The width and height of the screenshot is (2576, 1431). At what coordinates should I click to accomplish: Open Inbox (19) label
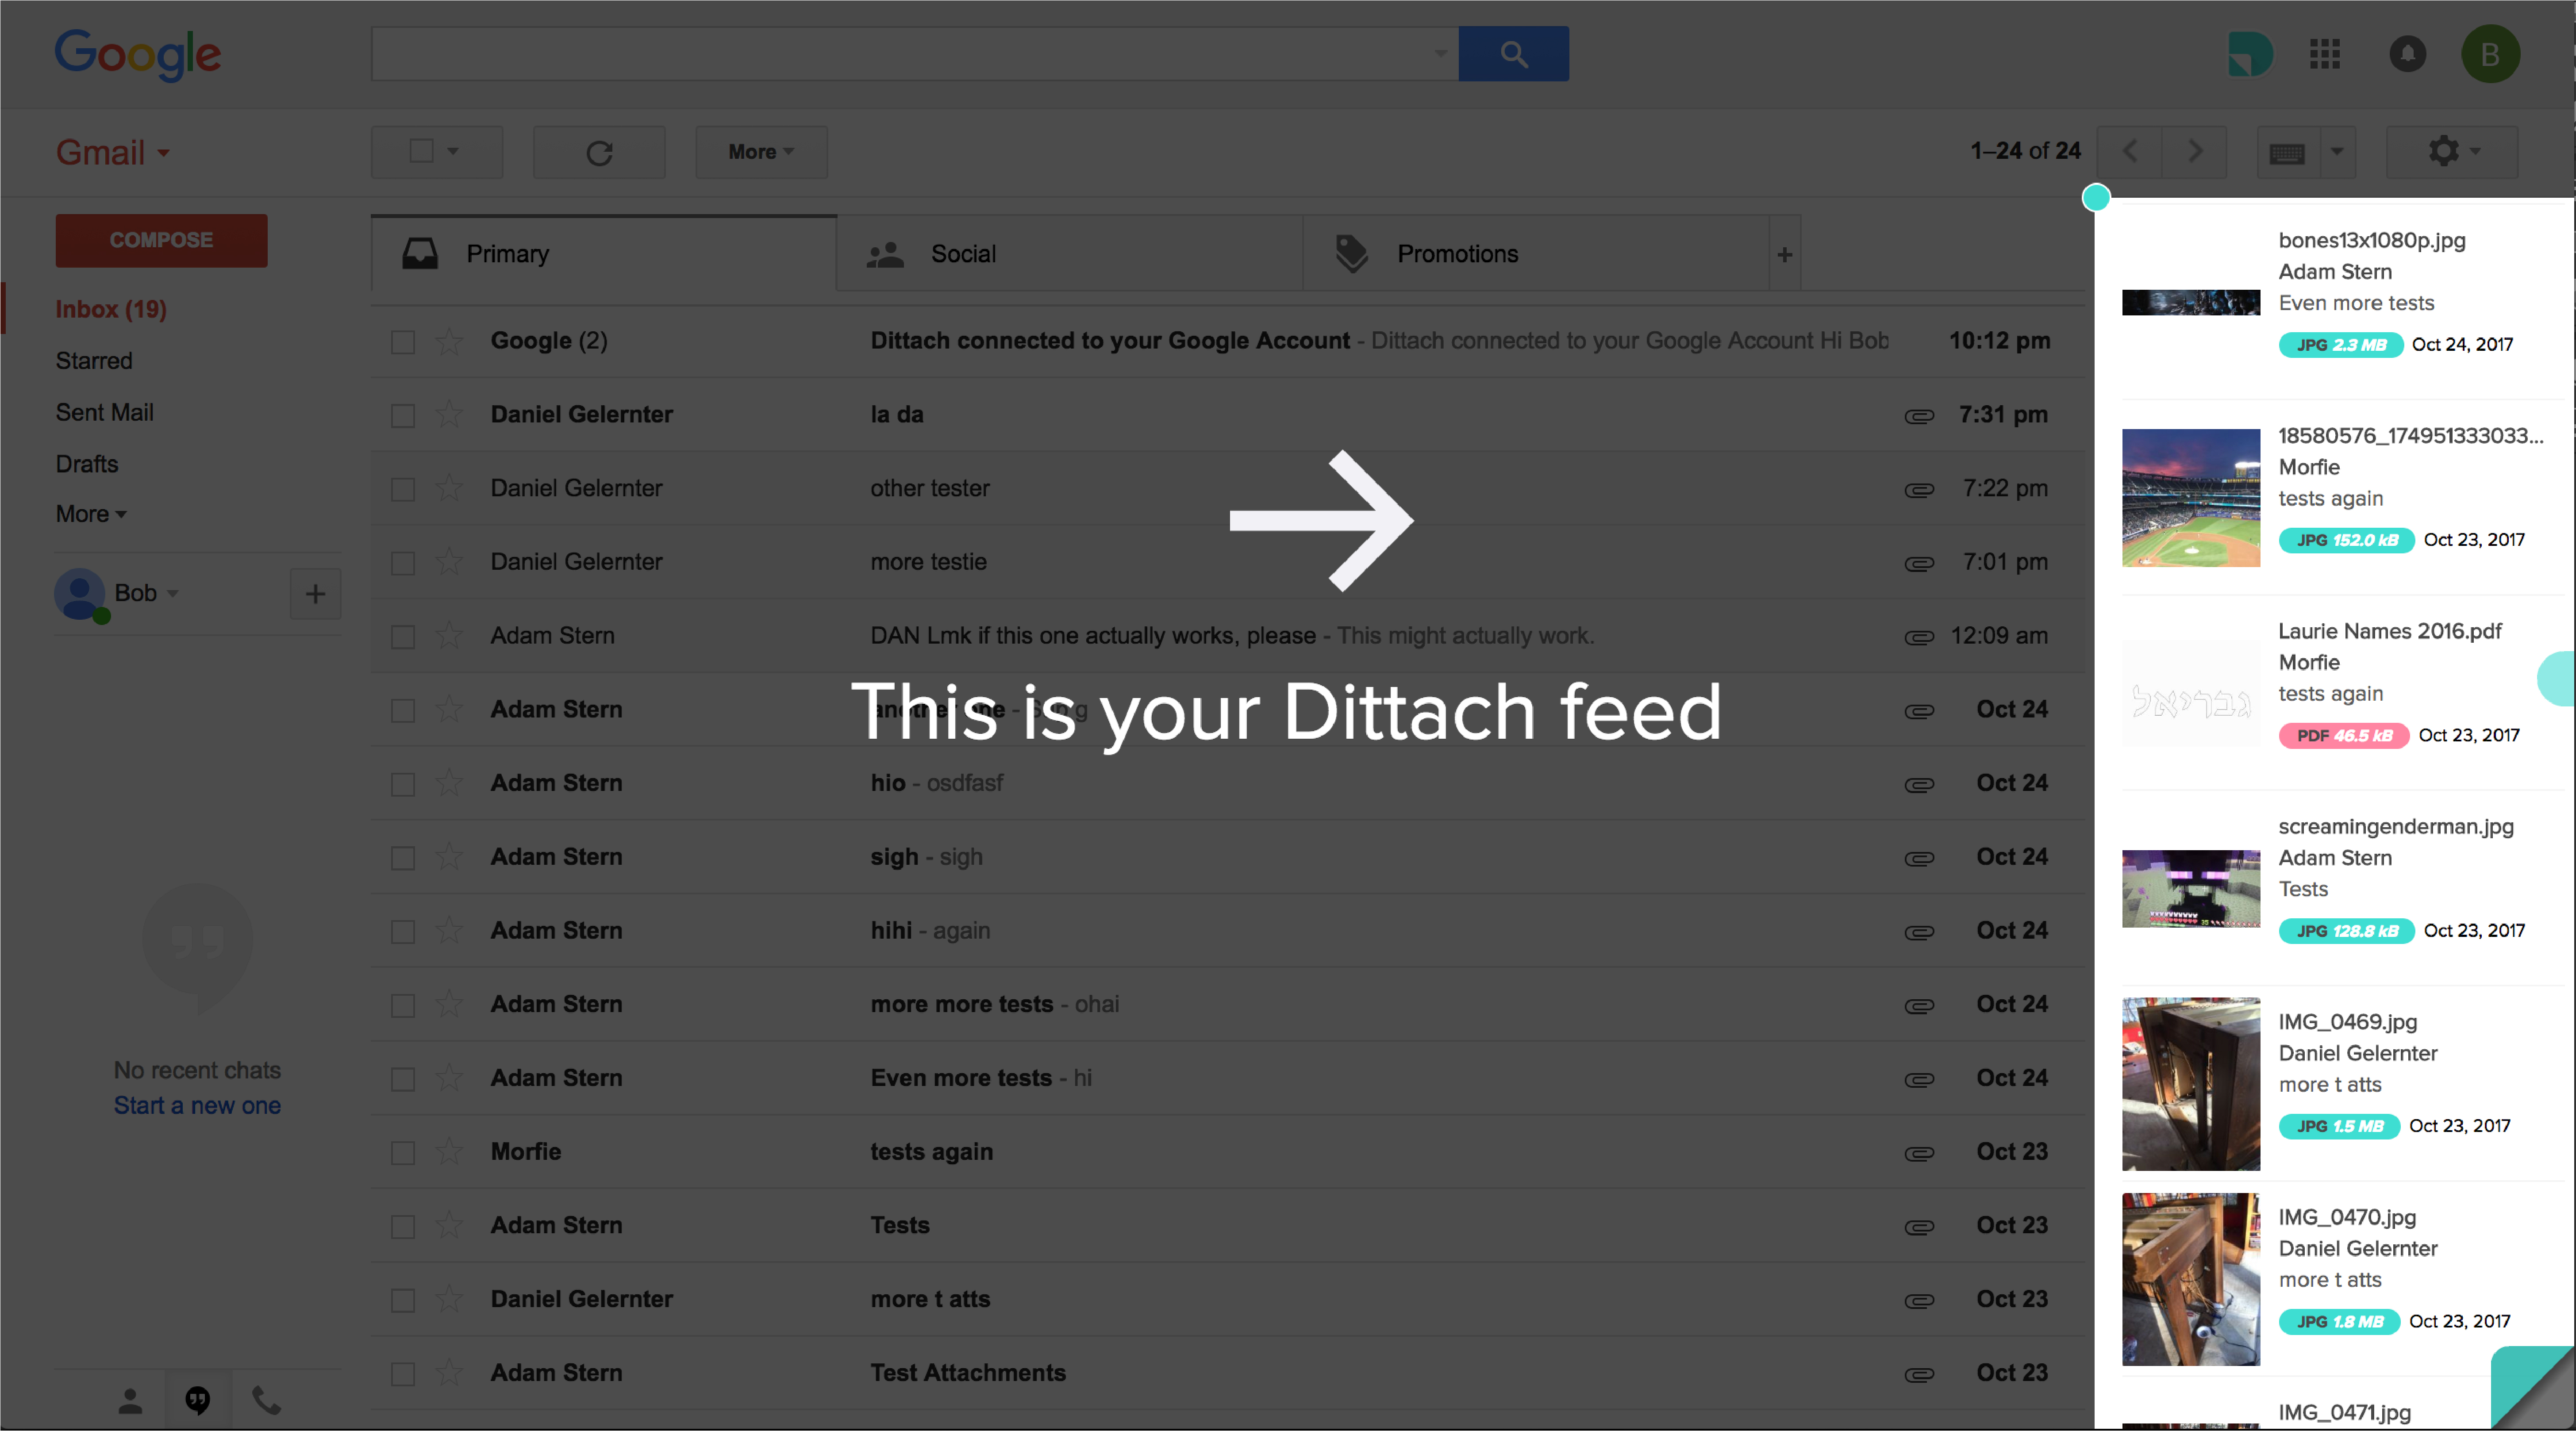click(x=111, y=310)
